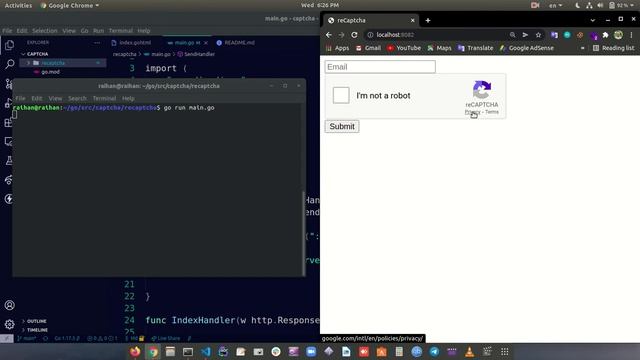Close the main.go editor tab
This screenshot has height=360, width=640.
click(206, 43)
